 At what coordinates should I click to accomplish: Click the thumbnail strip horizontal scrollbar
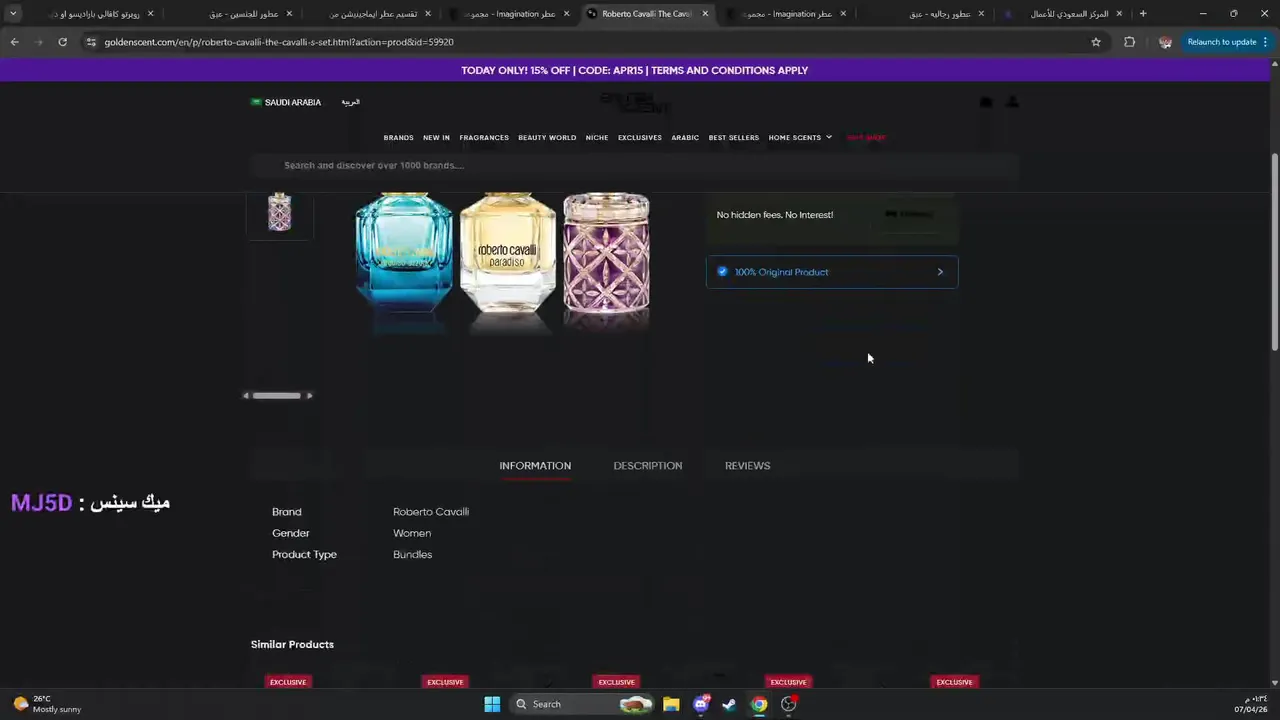(x=277, y=395)
